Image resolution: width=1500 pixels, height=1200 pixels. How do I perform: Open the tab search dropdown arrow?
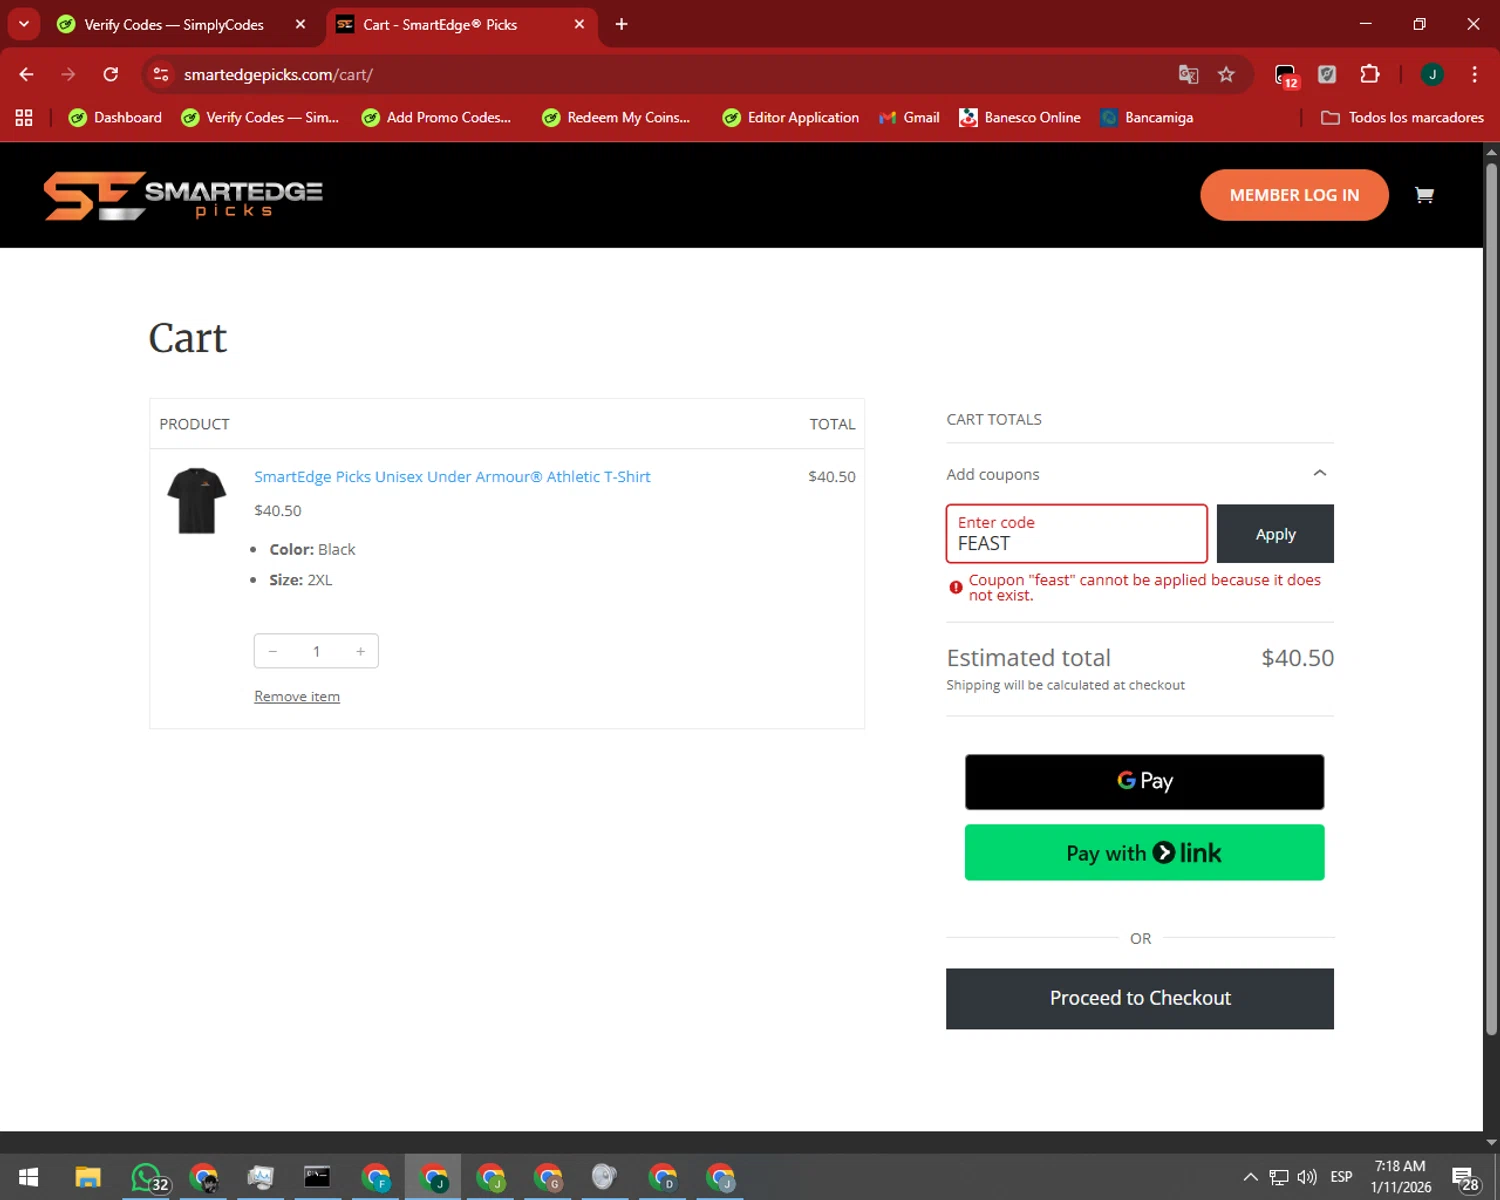pos(24,24)
